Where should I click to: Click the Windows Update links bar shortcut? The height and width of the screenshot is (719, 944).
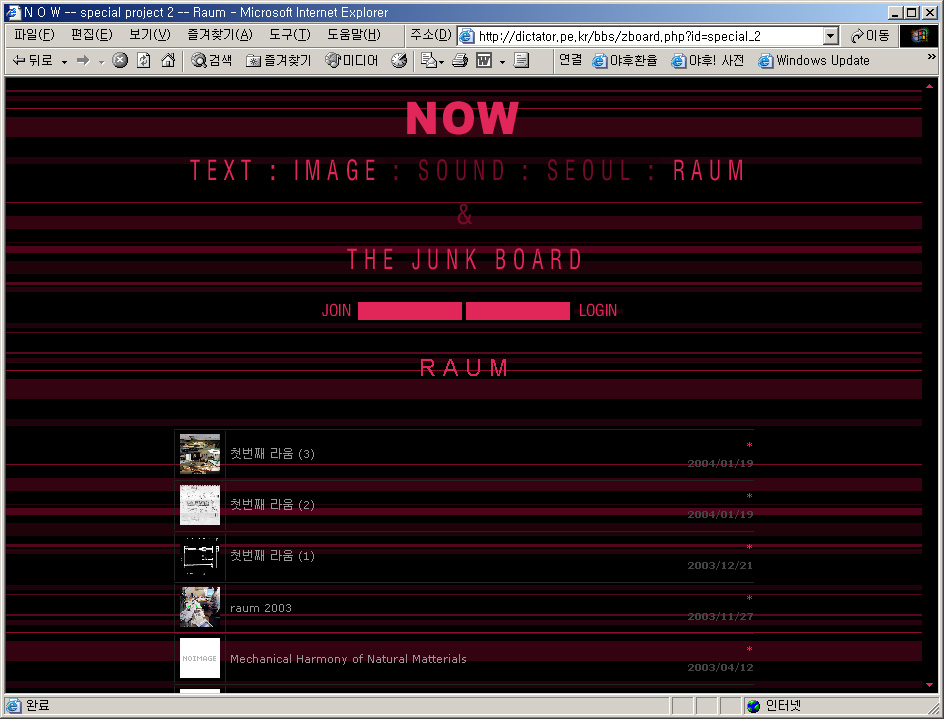point(813,60)
